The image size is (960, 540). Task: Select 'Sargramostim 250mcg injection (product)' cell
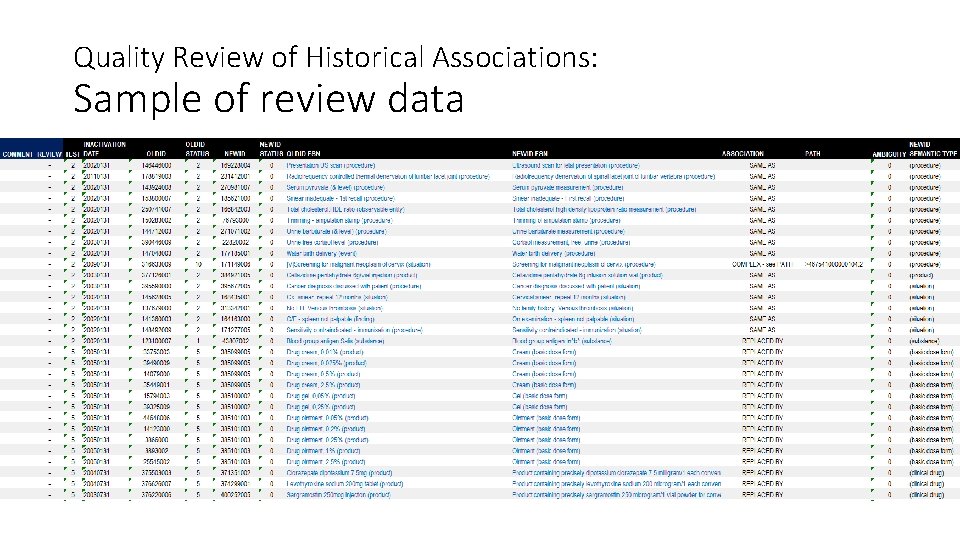coord(338,495)
